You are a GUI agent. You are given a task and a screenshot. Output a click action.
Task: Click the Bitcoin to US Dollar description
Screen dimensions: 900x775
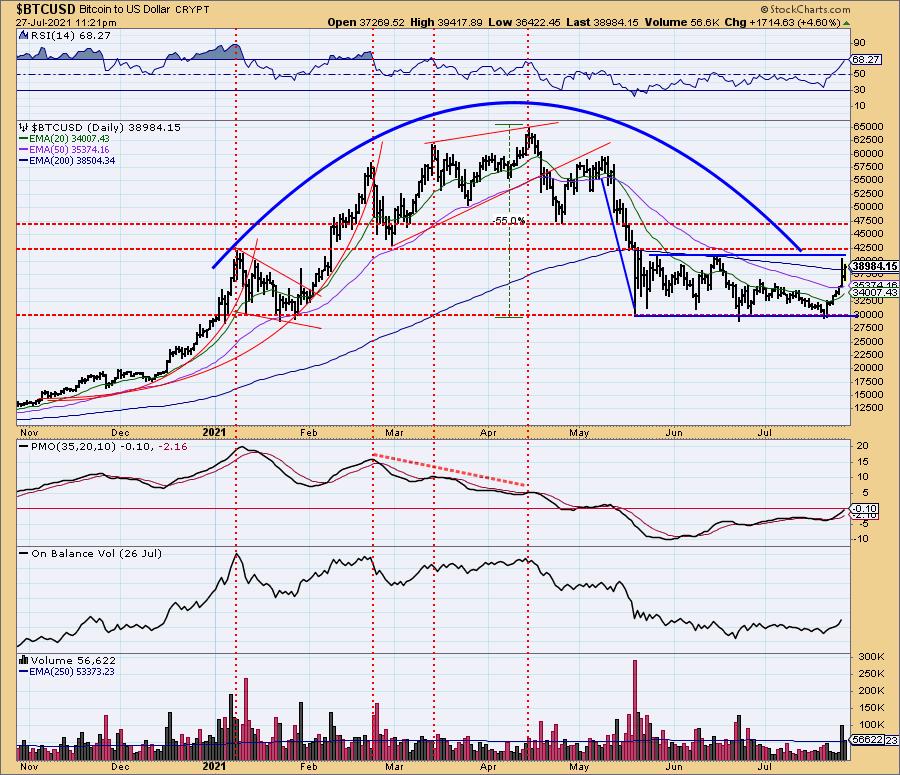coord(125,9)
